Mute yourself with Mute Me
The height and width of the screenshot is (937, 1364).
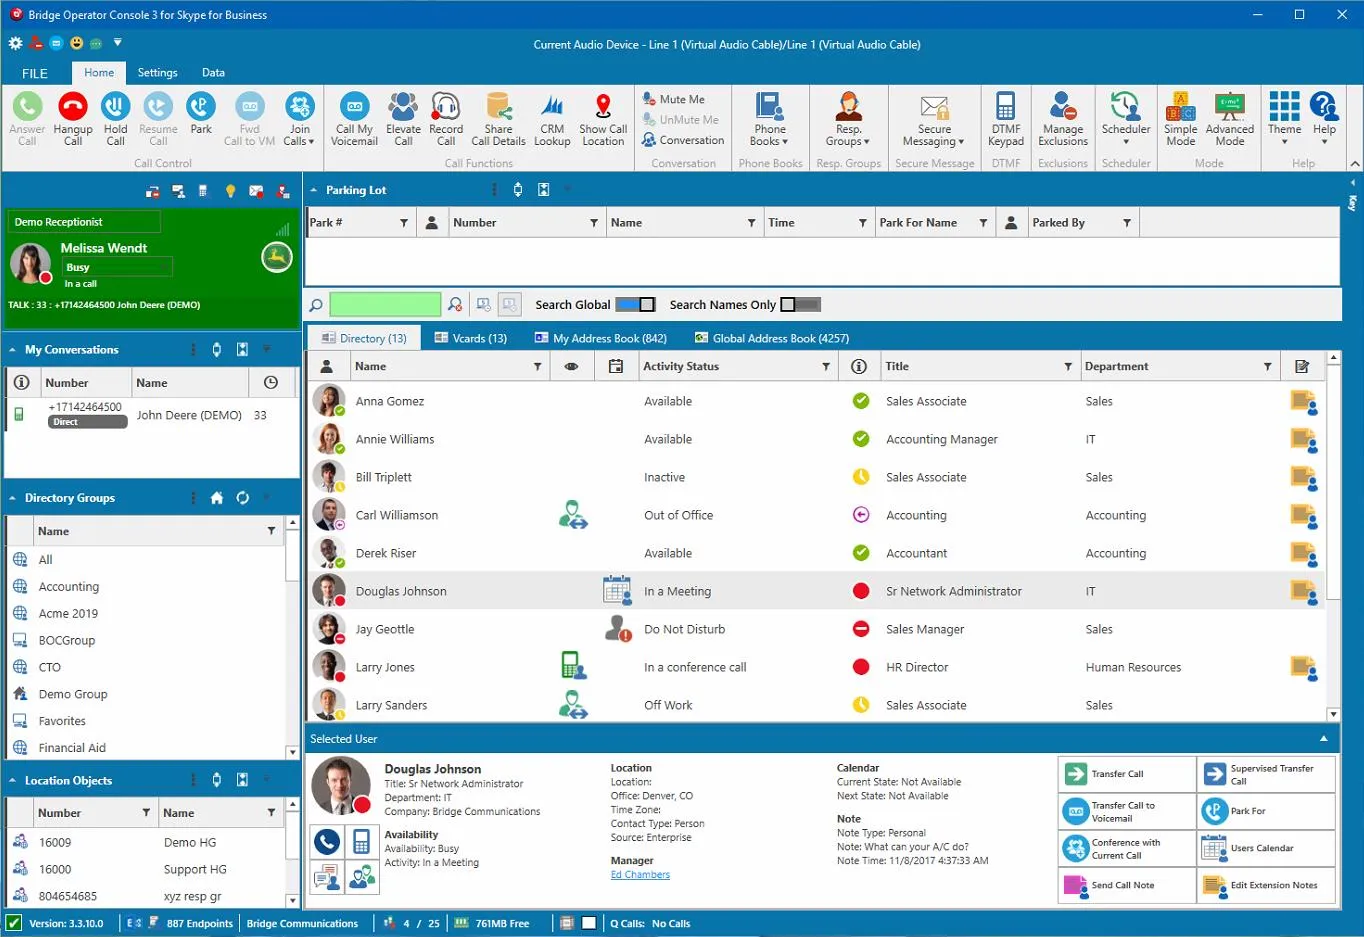click(x=681, y=98)
